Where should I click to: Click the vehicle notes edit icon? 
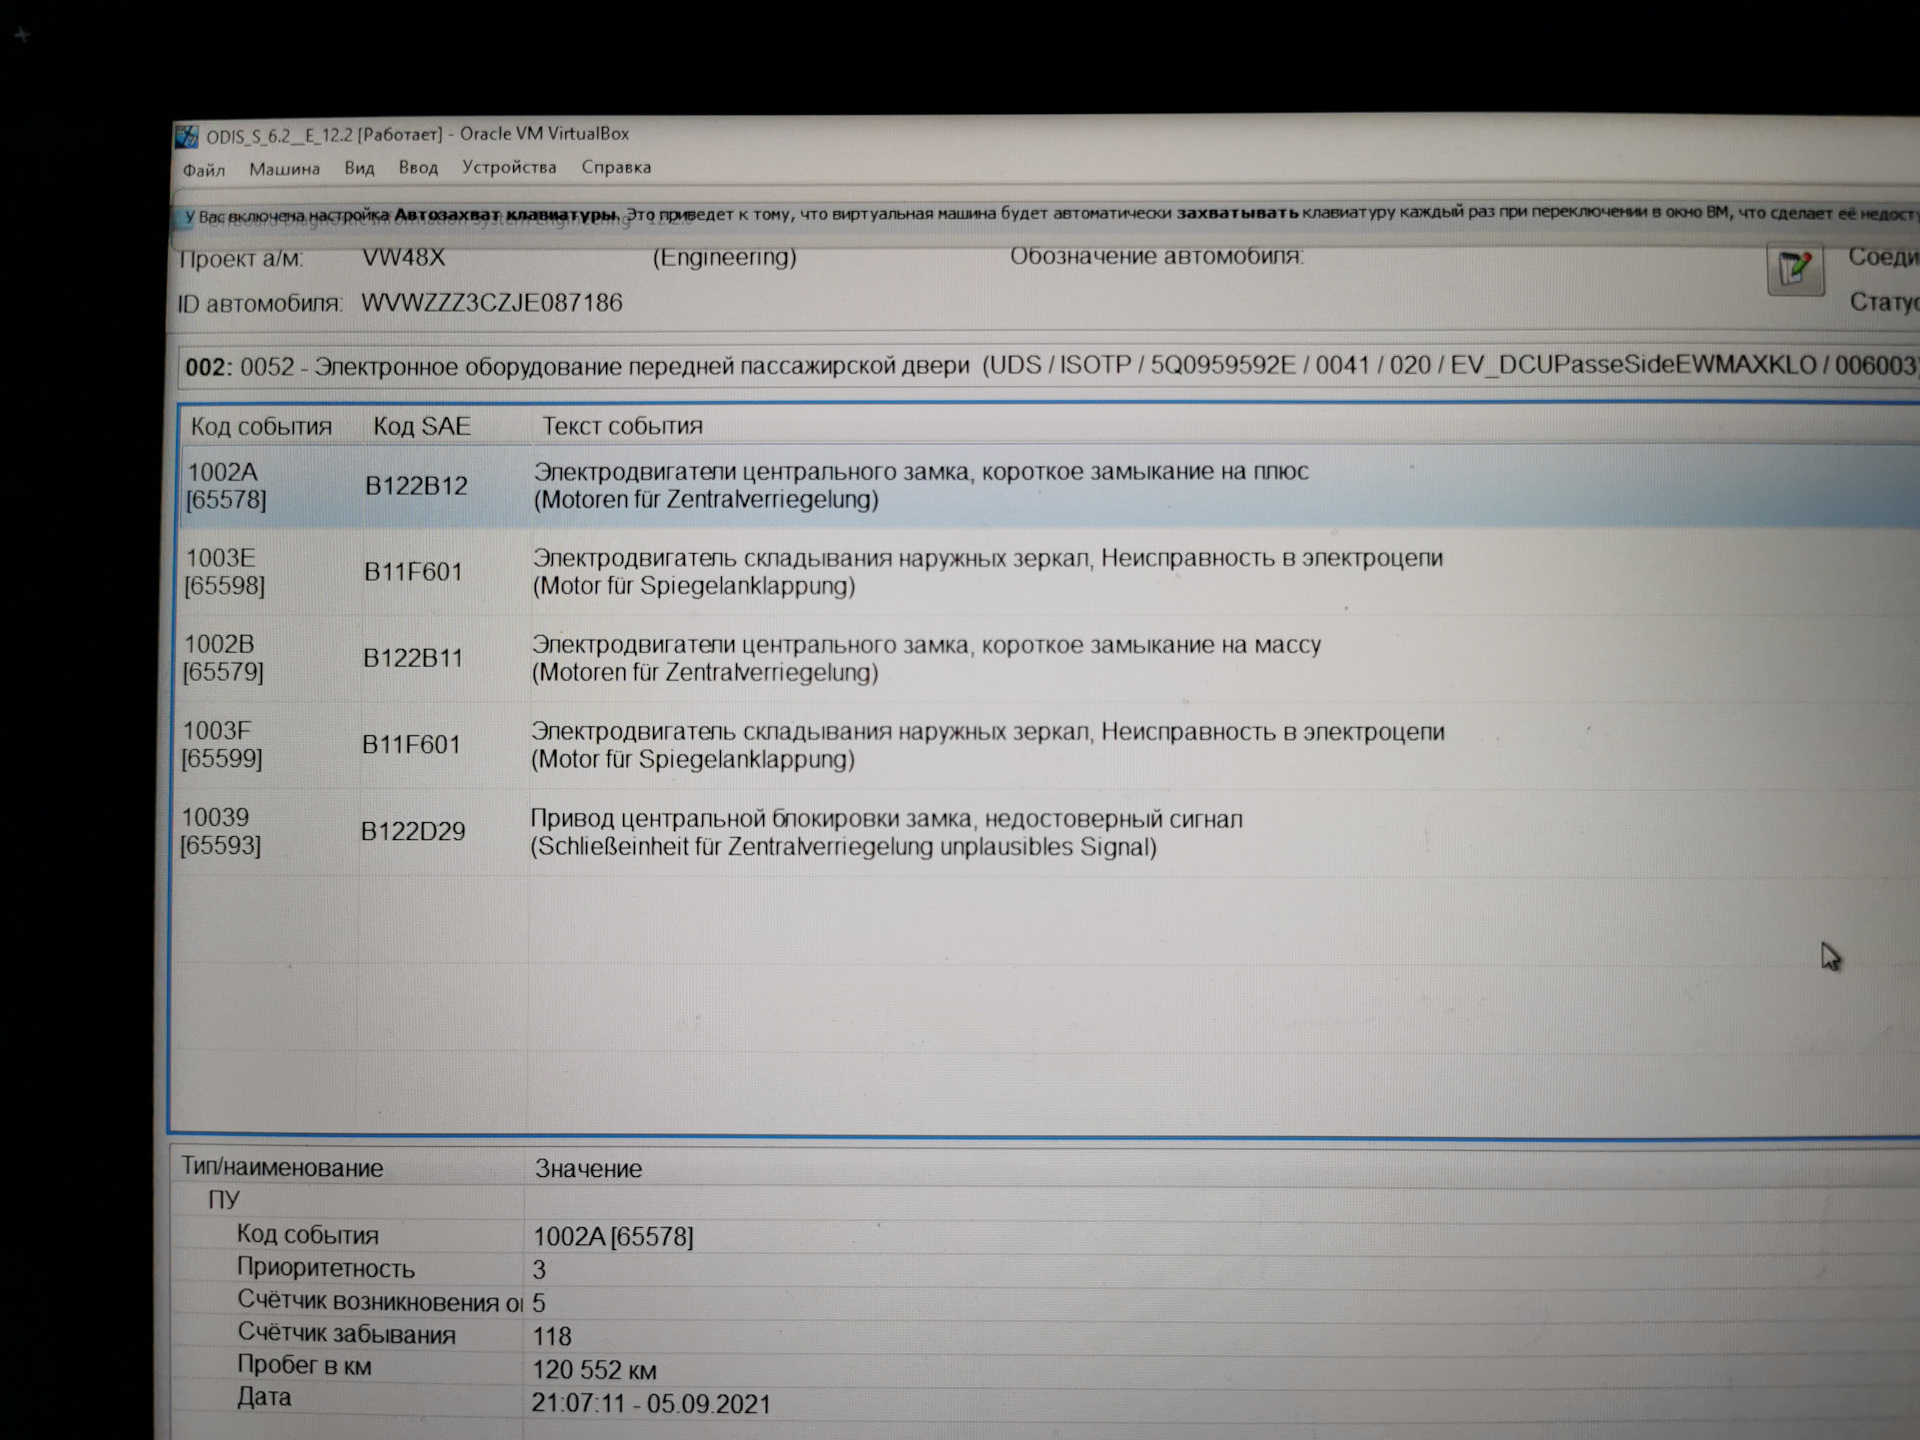1795,268
